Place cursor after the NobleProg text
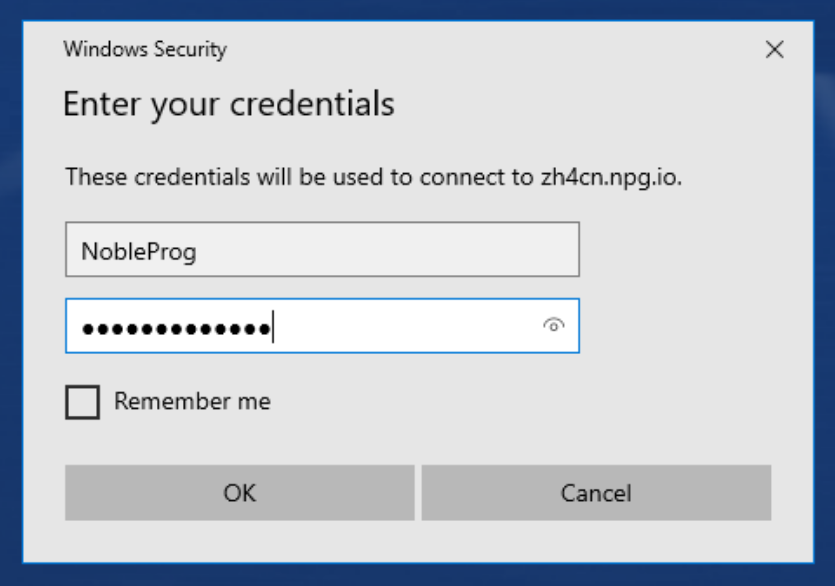 click(x=199, y=251)
